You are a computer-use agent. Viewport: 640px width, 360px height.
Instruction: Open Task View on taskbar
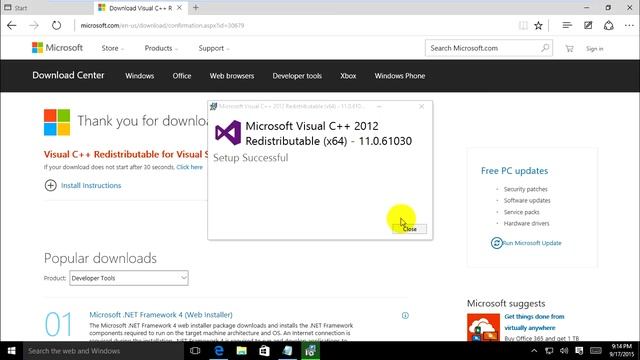[x=195, y=351]
